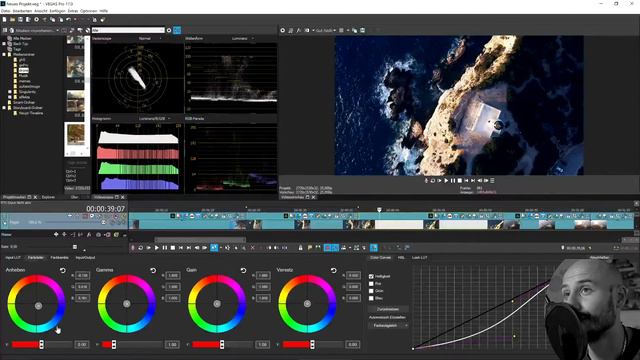This screenshot has height=360, width=640.
Task: Expand the Nach Typ tree node
Action: point(4,44)
